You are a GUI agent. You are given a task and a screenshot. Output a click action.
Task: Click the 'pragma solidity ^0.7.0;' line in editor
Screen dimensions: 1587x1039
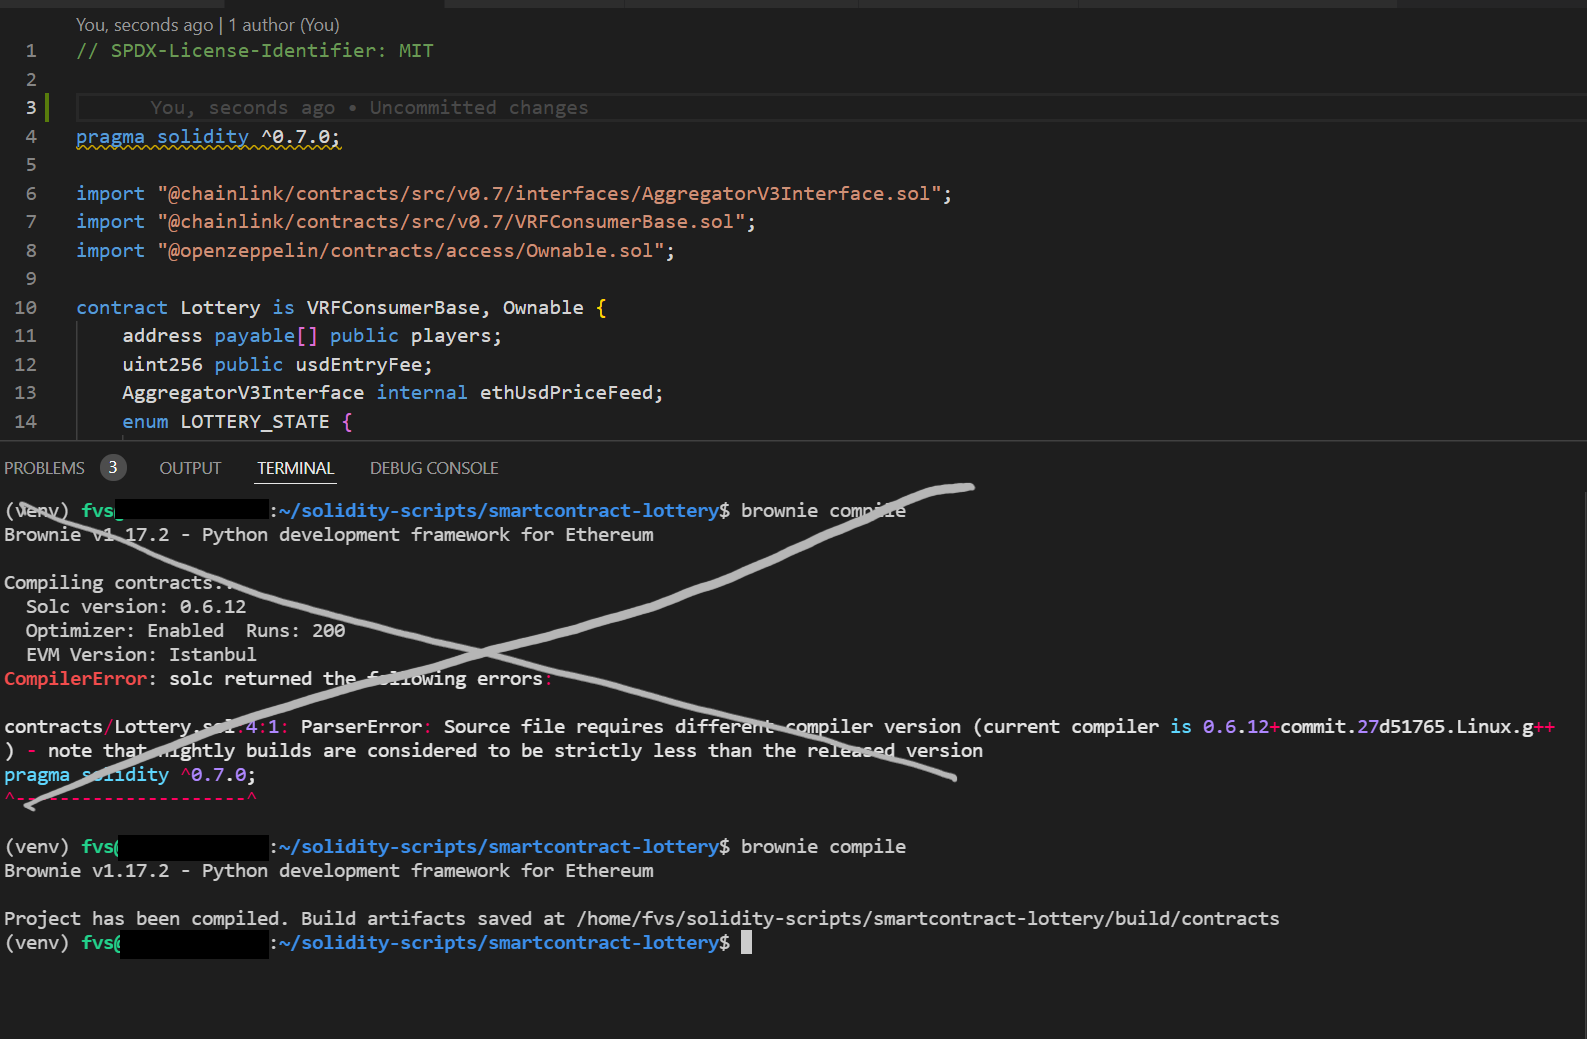[x=208, y=137]
